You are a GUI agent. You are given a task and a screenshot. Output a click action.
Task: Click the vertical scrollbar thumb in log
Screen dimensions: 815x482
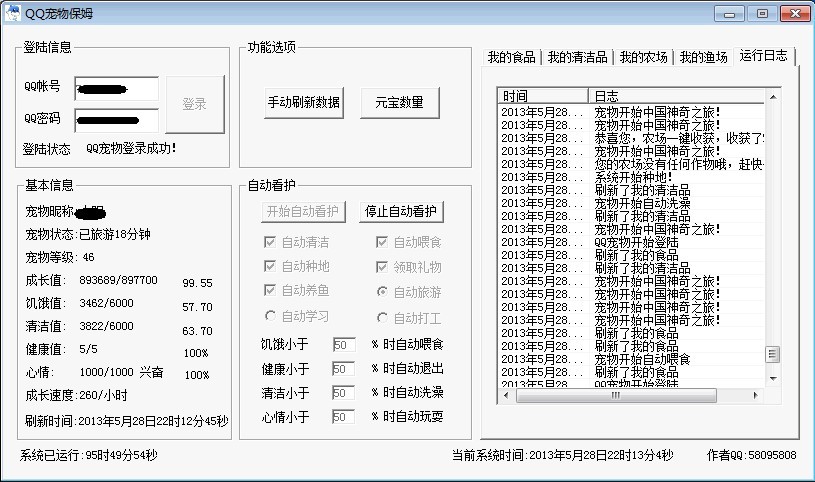773,354
